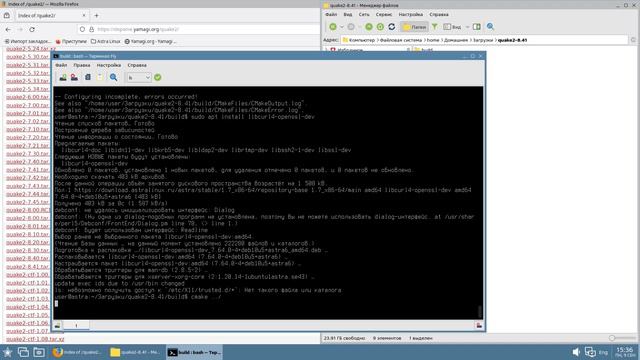This screenshot has width=640, height=360.
Task: Click the network icon in system tray
Action: pyautogui.click(x=590, y=352)
